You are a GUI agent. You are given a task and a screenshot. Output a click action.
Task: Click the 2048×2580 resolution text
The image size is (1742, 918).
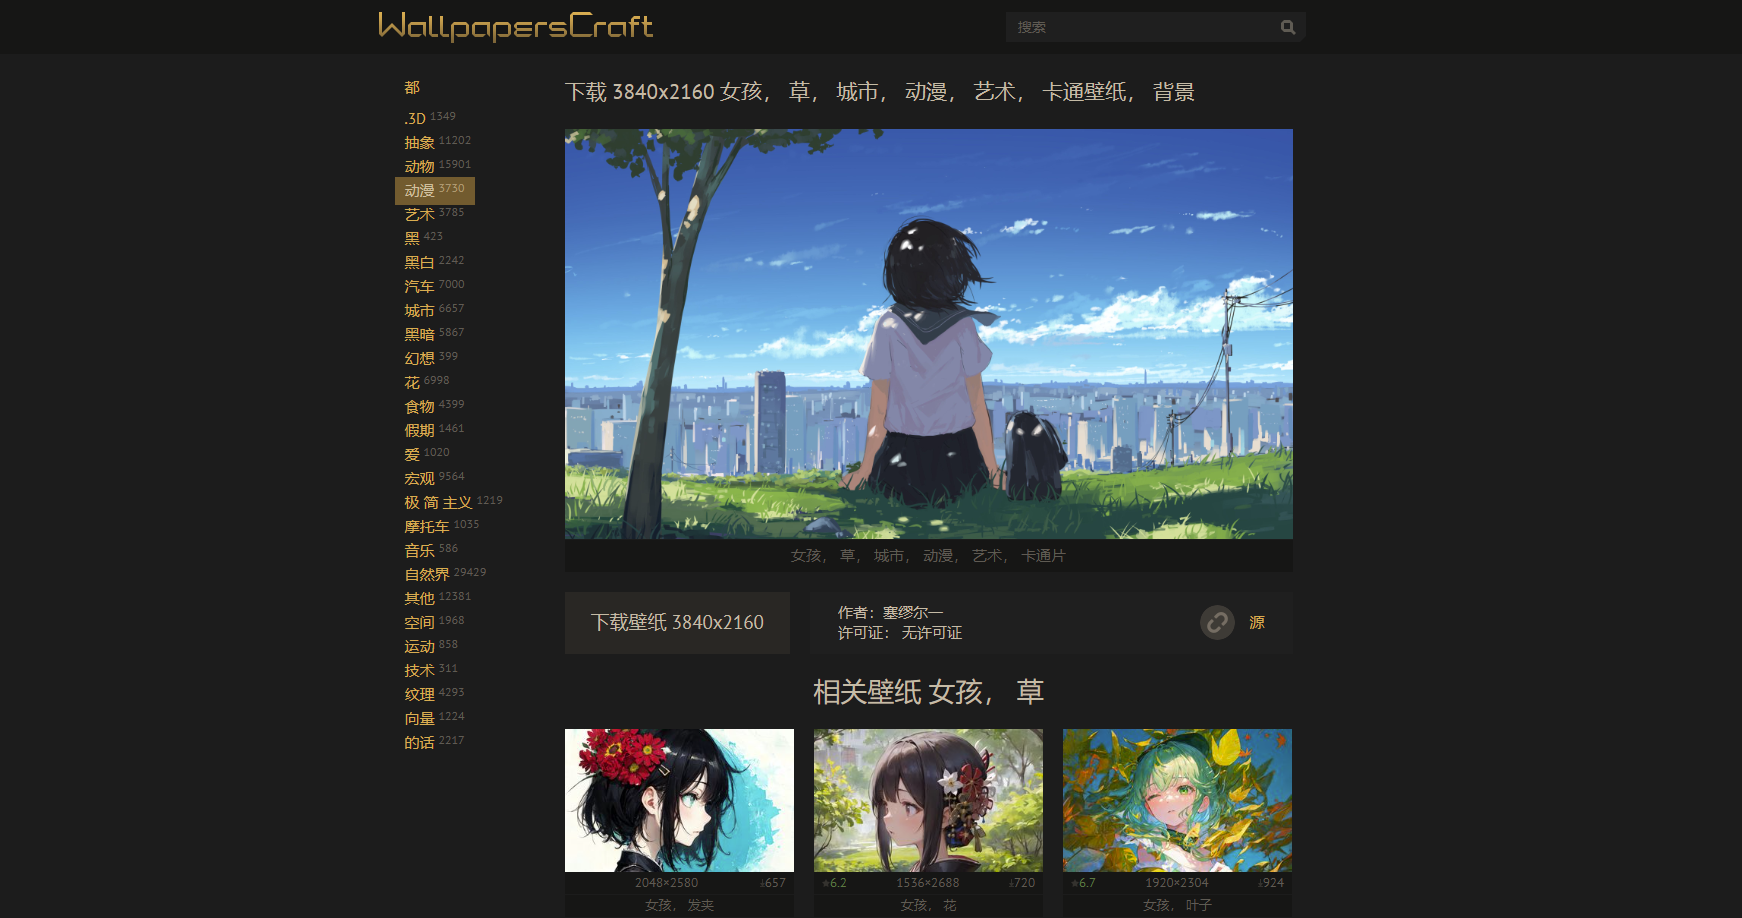[666, 883]
